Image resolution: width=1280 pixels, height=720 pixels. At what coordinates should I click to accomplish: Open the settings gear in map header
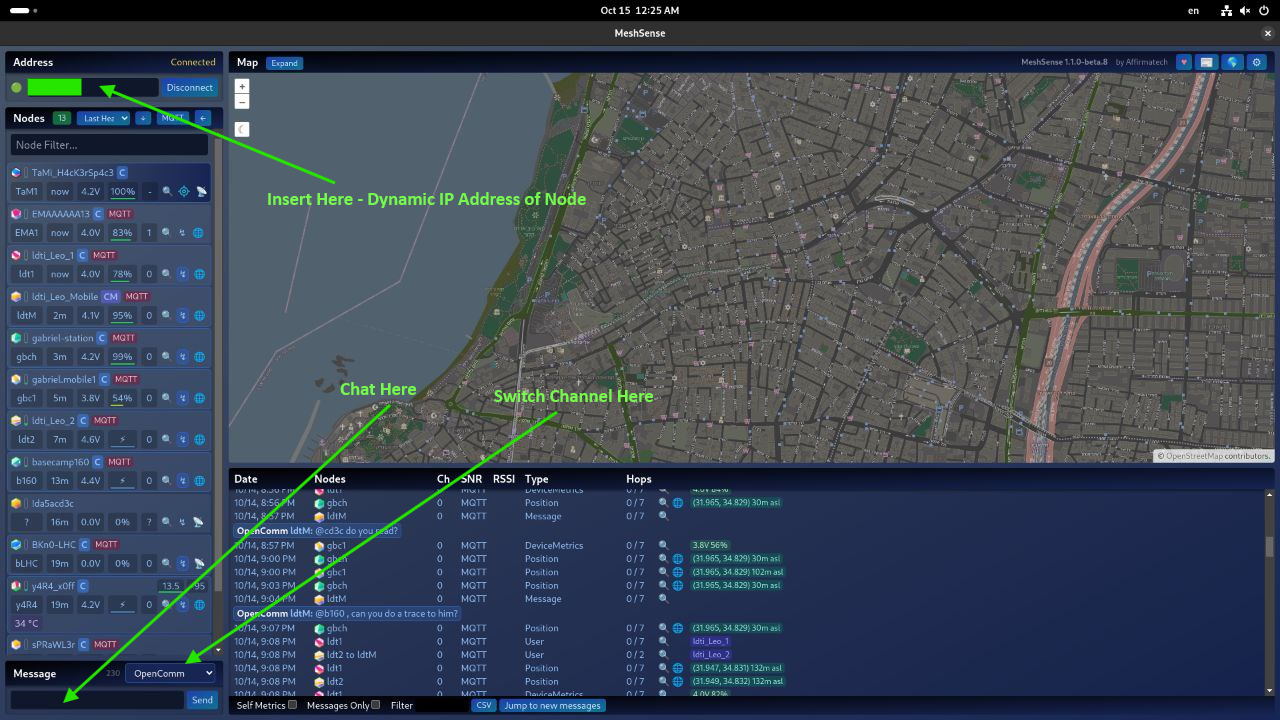[1257, 62]
